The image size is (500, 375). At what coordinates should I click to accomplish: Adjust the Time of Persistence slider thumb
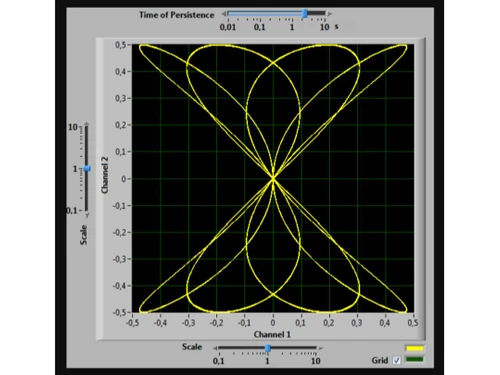[x=305, y=14]
